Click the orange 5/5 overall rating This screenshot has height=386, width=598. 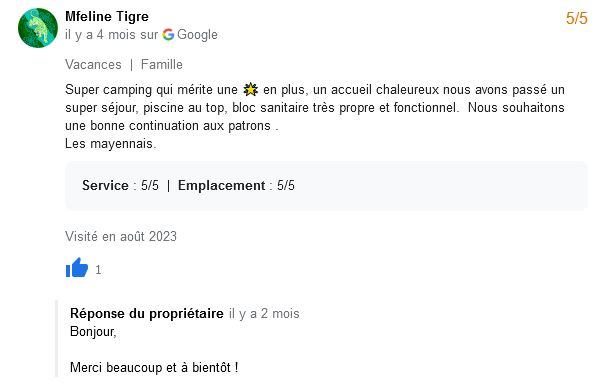click(577, 18)
